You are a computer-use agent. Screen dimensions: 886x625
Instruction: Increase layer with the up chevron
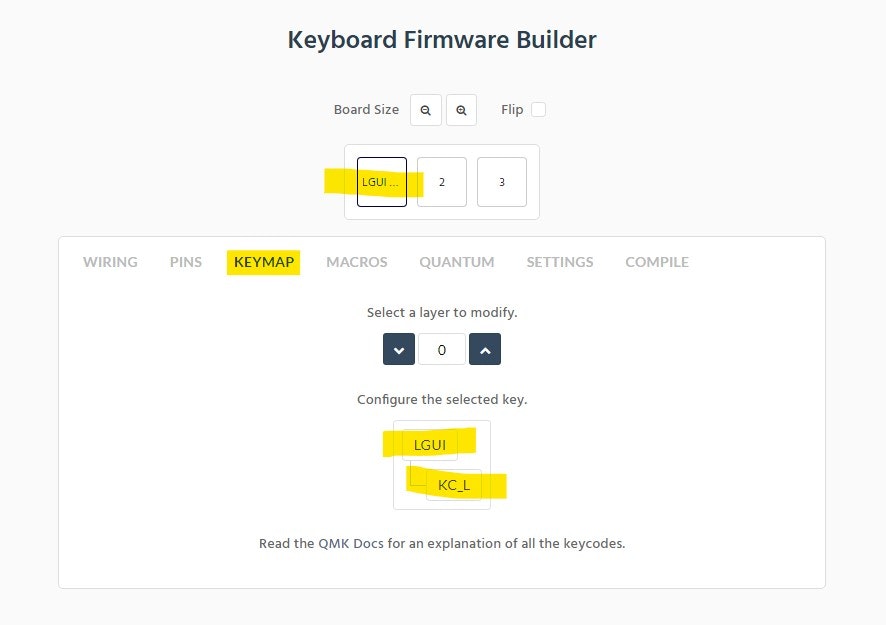tap(485, 349)
